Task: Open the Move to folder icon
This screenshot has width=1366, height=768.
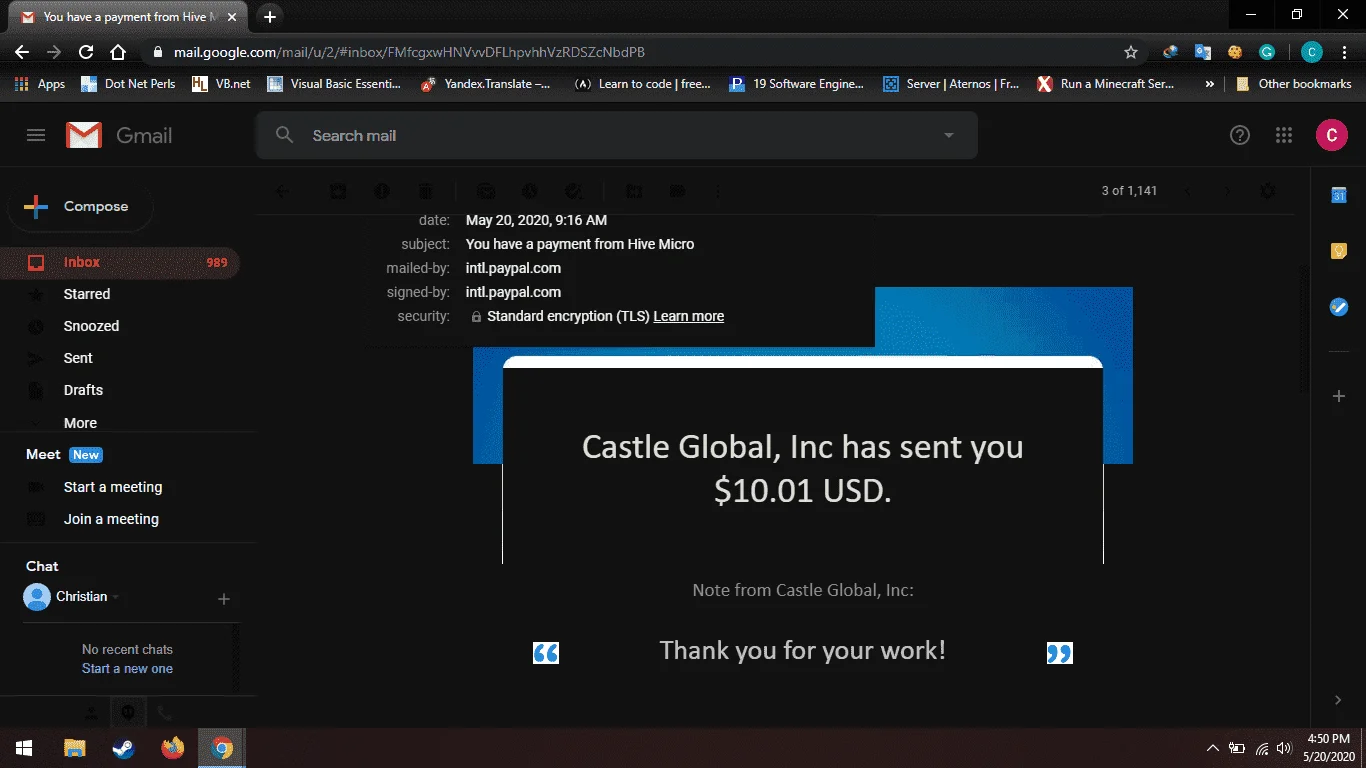Action: 634,191
